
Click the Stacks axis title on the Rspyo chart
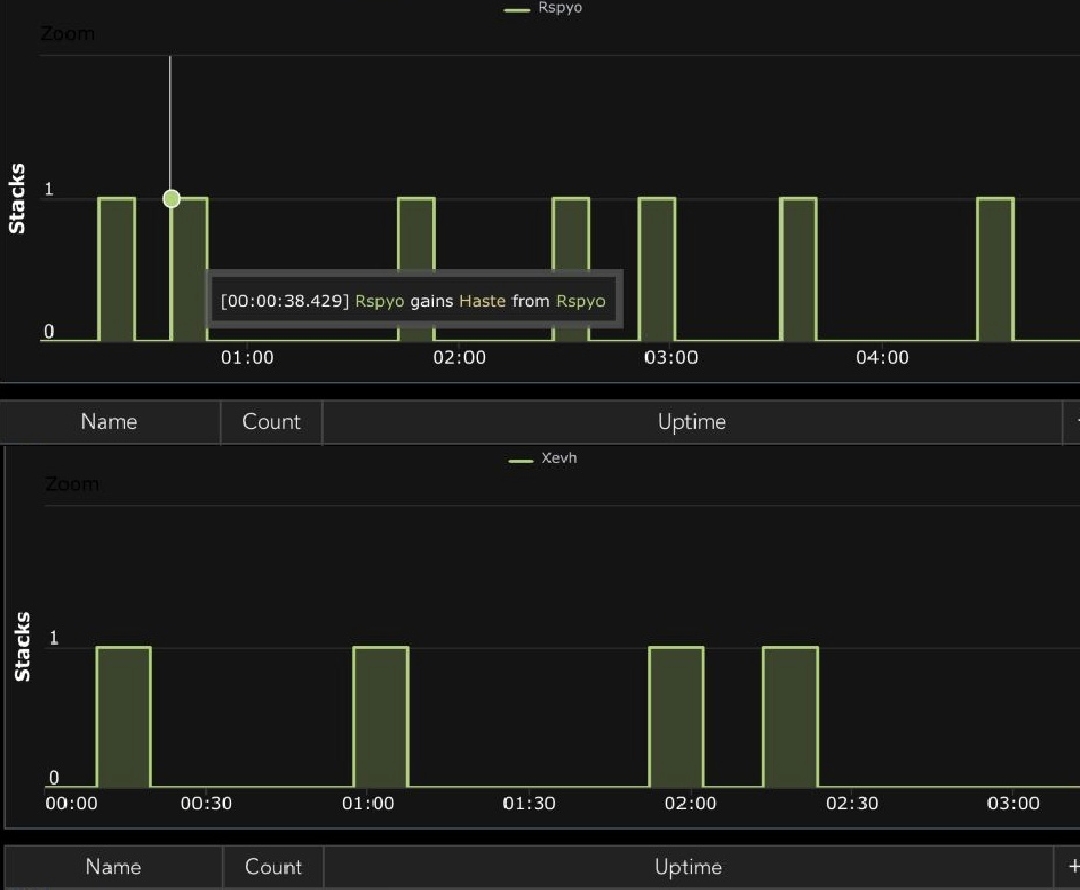click(x=17, y=198)
